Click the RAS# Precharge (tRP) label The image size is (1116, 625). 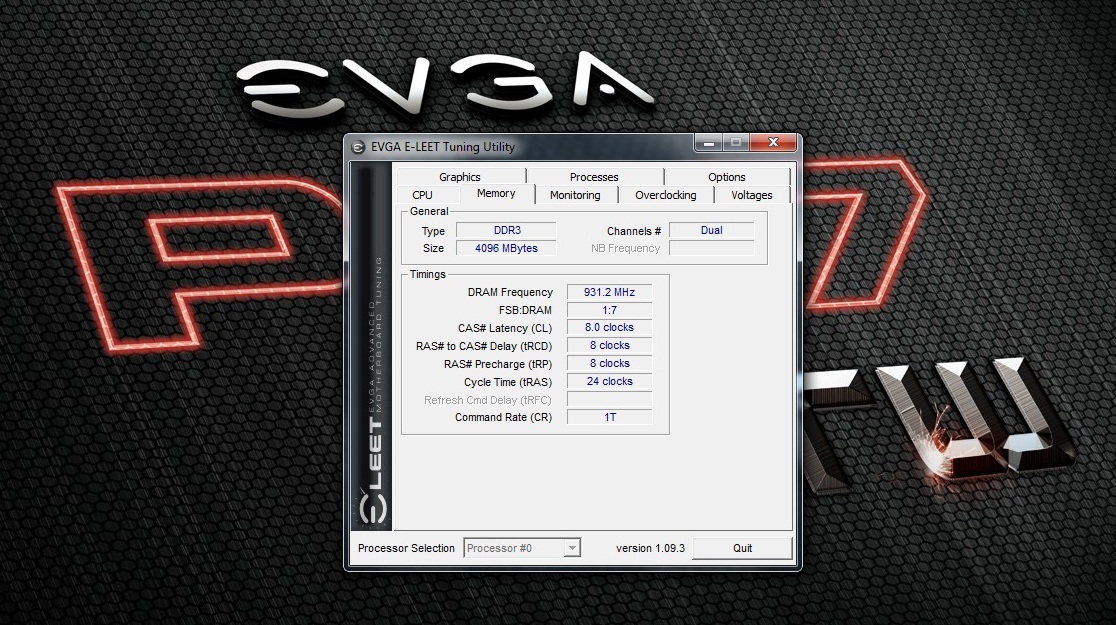(498, 364)
